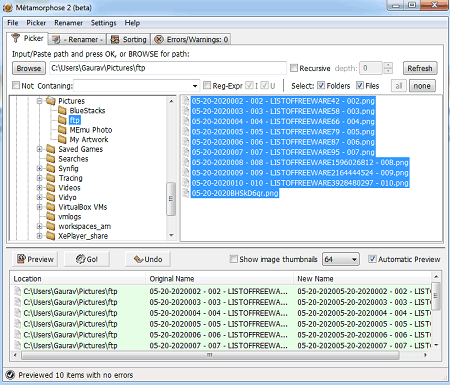Image resolution: width=450 pixels, height=385 pixels.
Task: Click the Refresh button
Action: 420,68
